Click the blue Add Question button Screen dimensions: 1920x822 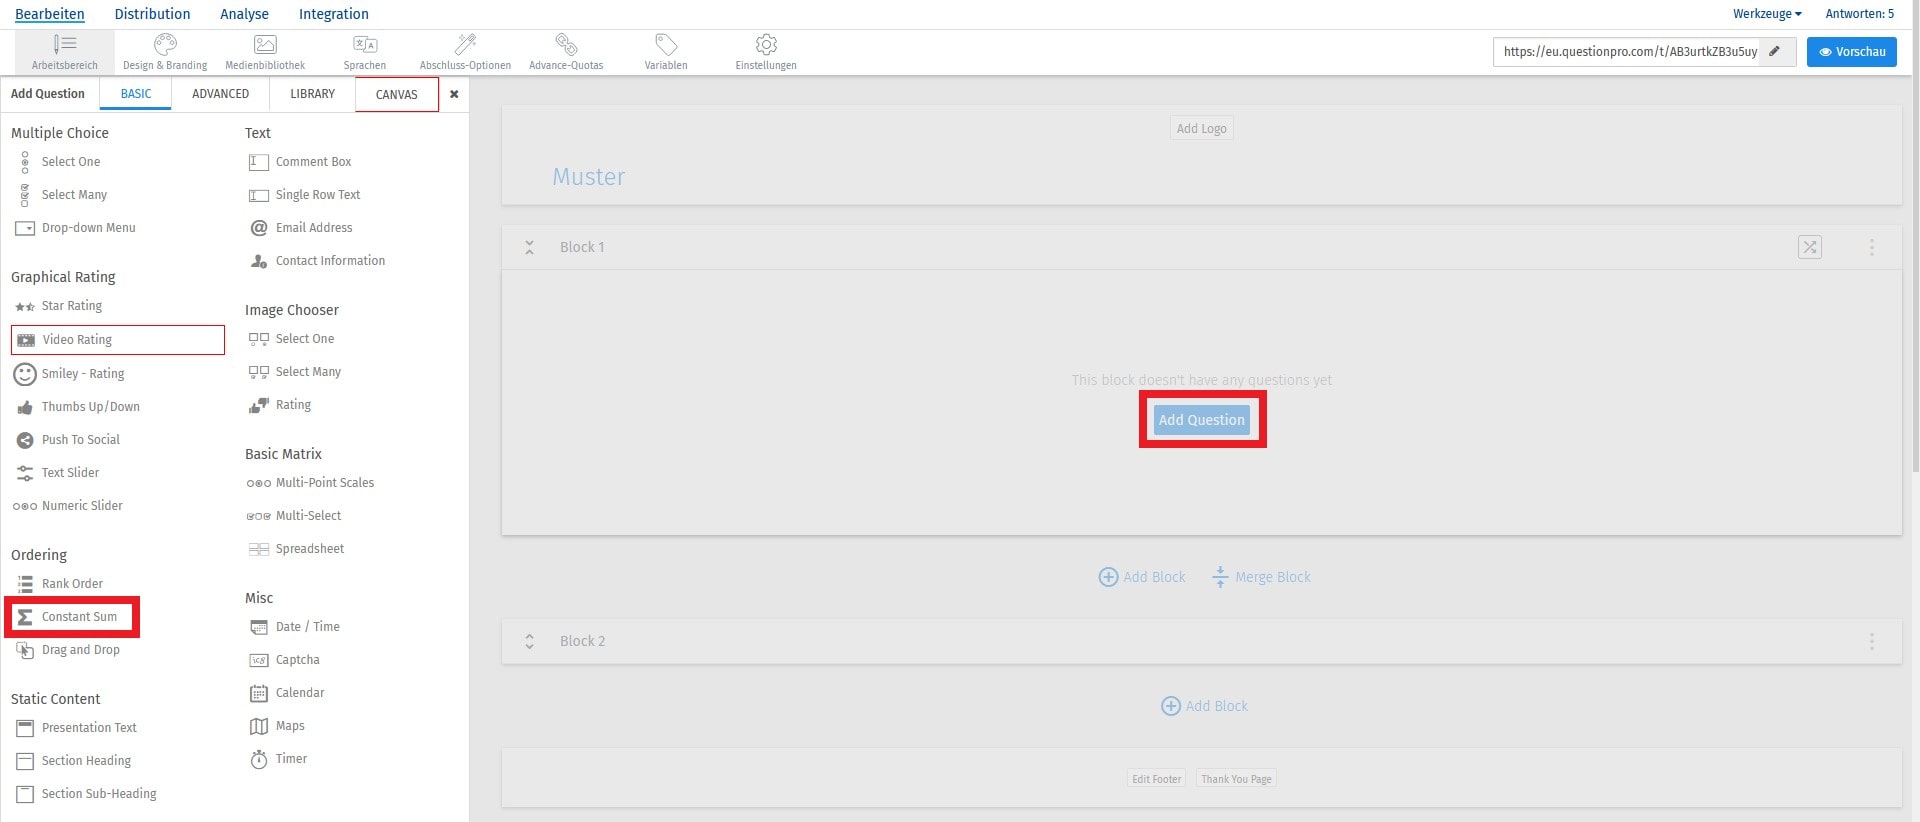tap(1201, 420)
